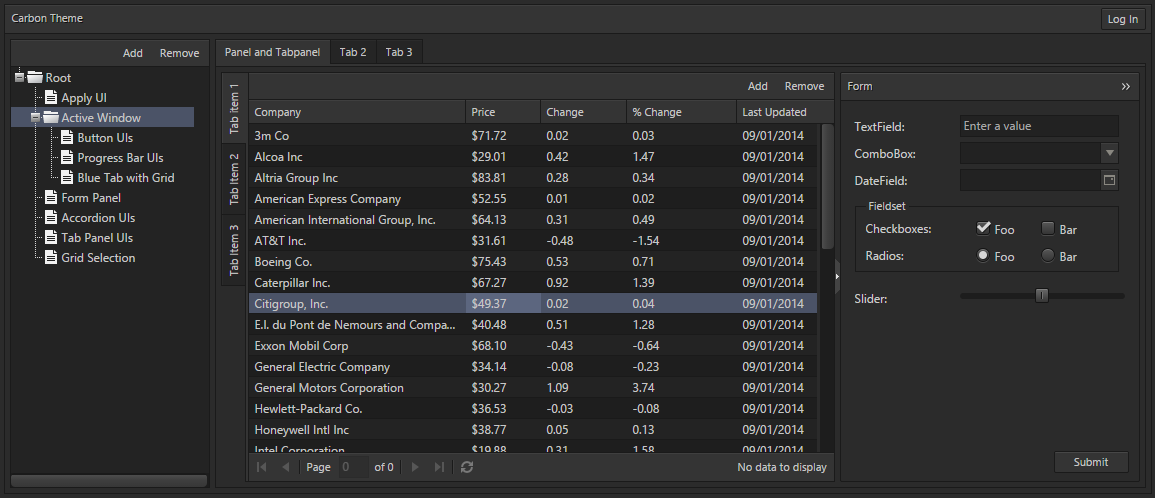Click the splitter collapse arrow beside Form

(838, 276)
